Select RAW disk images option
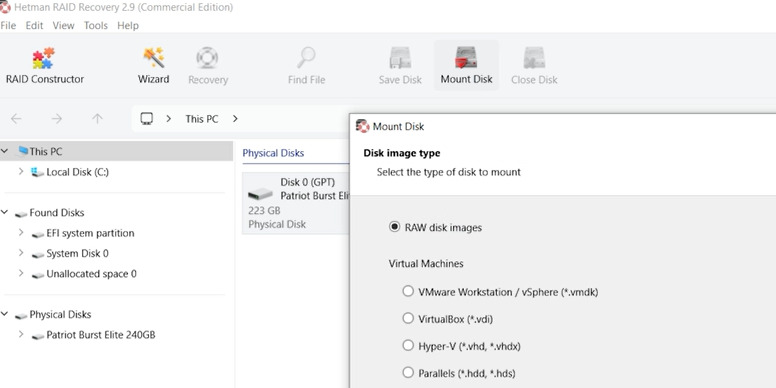This screenshot has height=388, width=776. pyautogui.click(x=394, y=227)
